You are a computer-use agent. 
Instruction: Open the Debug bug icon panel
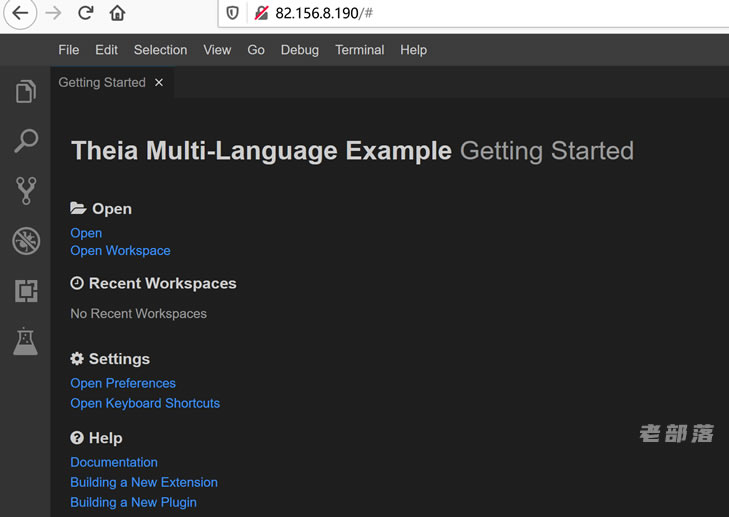click(x=26, y=241)
